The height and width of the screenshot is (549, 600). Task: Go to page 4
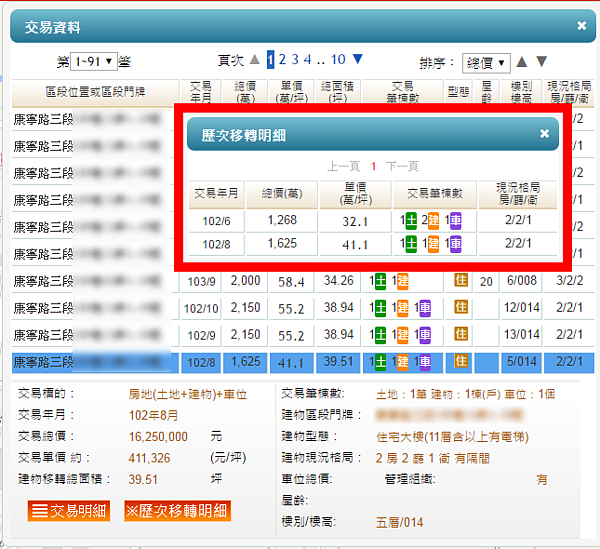coord(307,59)
